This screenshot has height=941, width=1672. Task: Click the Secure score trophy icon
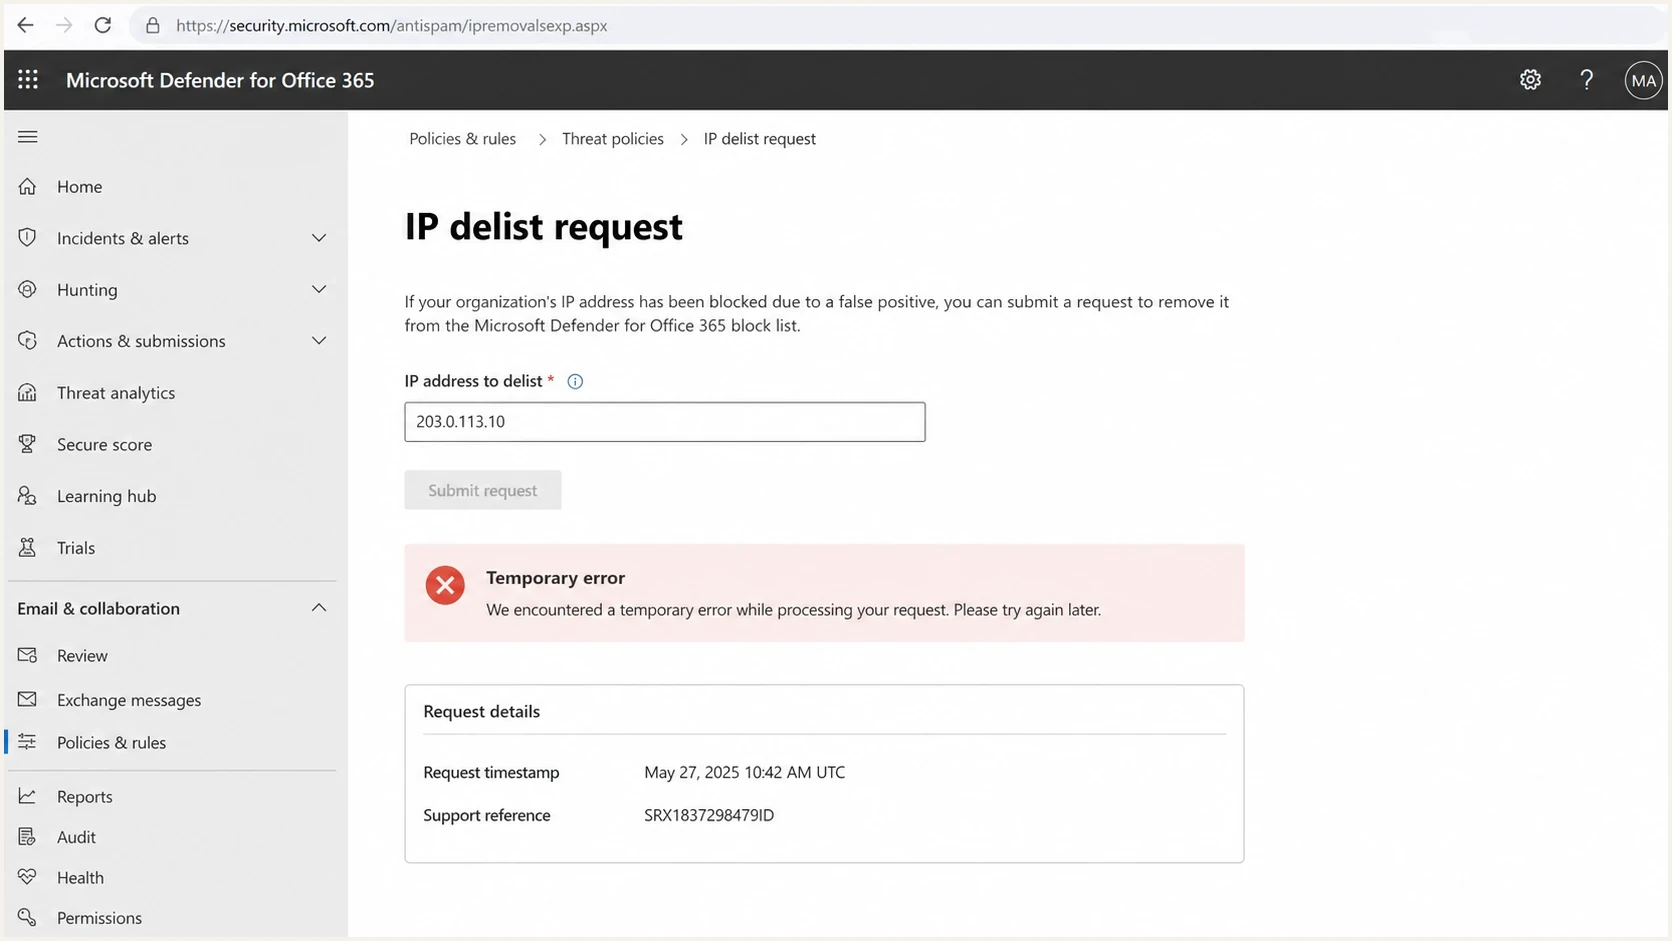click(28, 444)
